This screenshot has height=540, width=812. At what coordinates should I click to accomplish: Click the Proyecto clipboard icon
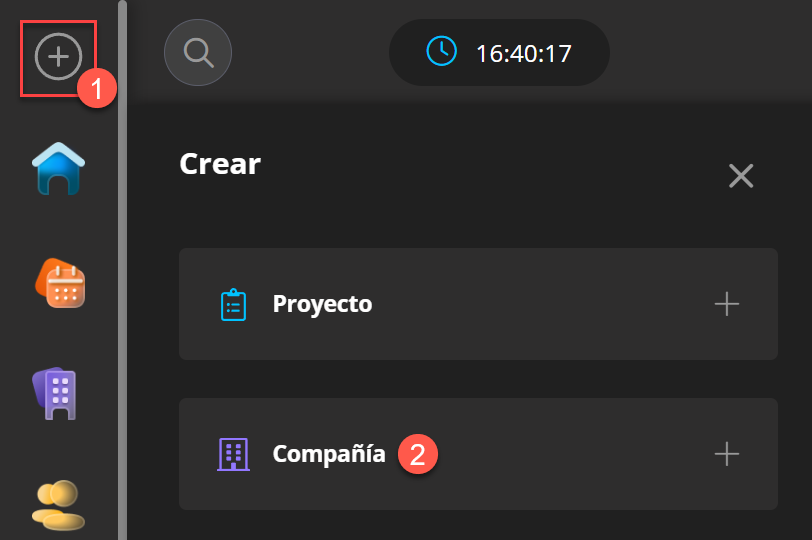coord(234,304)
